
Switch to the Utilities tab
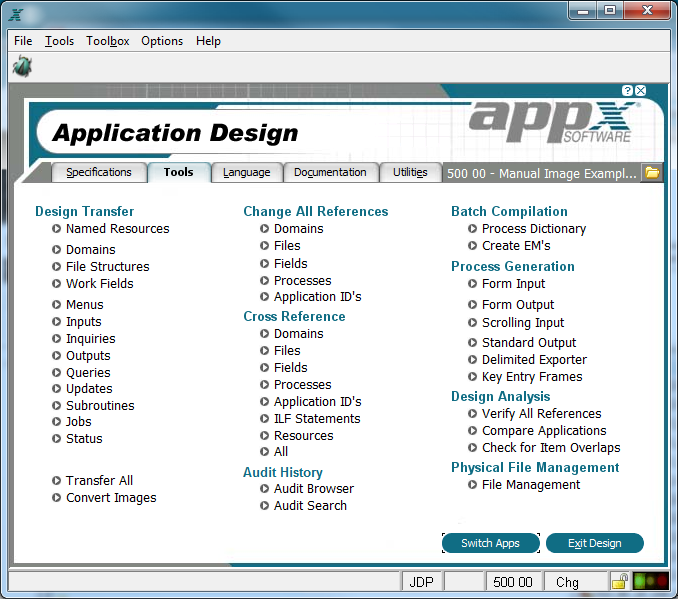410,172
